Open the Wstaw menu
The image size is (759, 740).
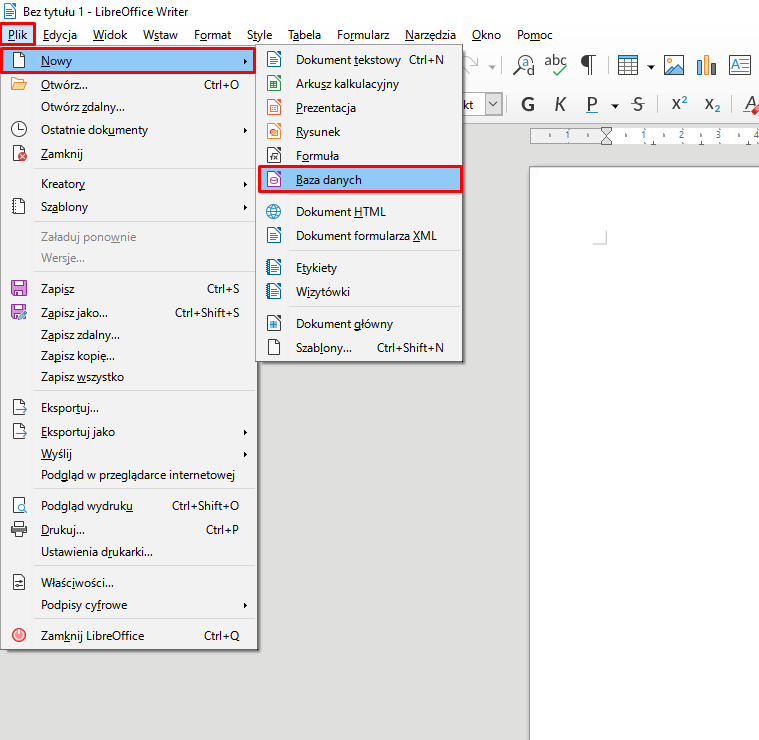(x=160, y=35)
